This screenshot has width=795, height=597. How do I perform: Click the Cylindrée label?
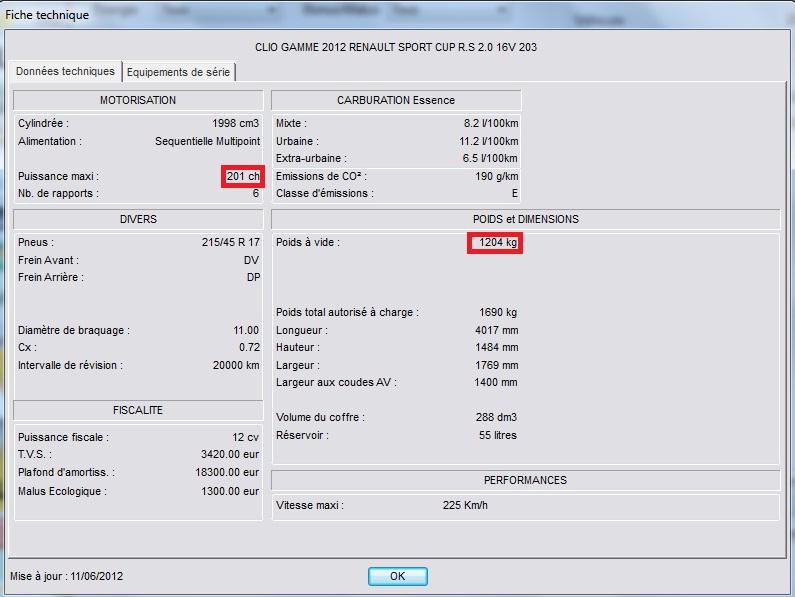click(43, 123)
